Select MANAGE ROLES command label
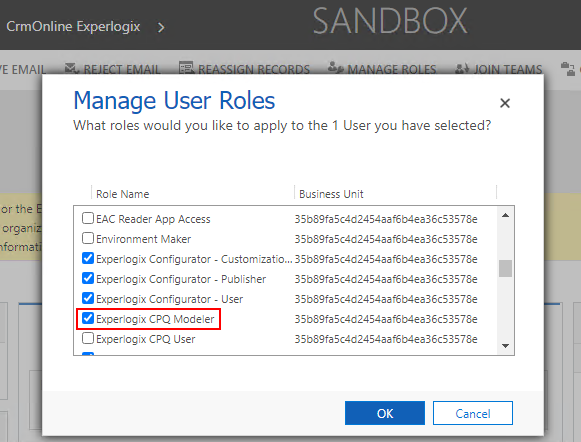This screenshot has height=442, width=581. [x=392, y=69]
